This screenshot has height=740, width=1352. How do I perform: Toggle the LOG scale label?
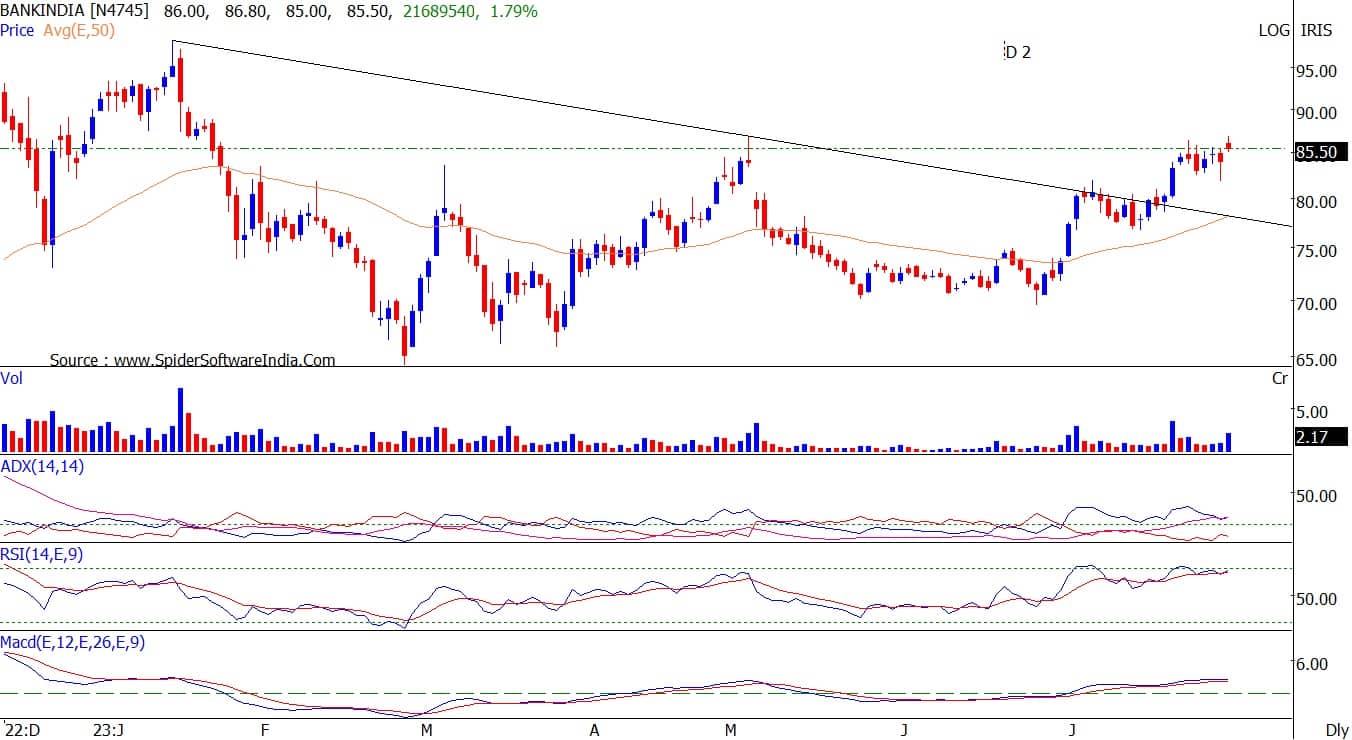1273,30
